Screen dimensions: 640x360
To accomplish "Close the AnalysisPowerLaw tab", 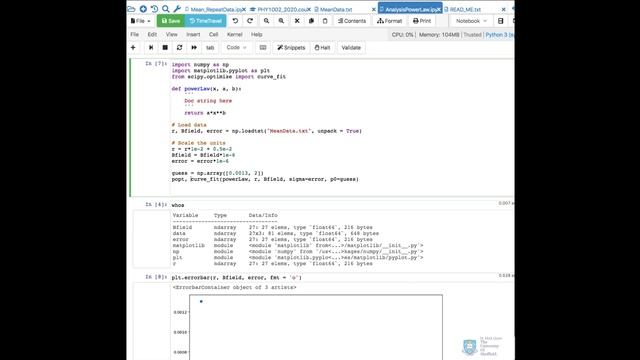I will click(439, 9).
